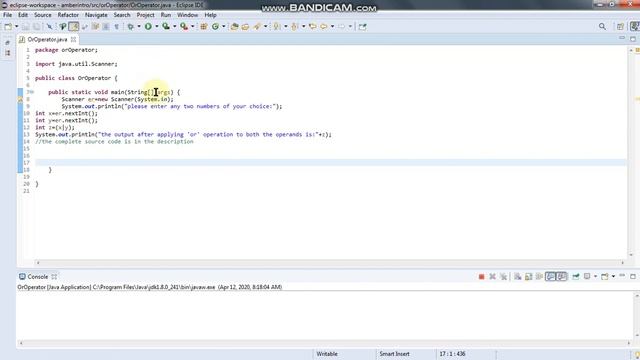Toggle the Mark Occurrences highlighter button
Viewport: 640px width, 360px height.
click(74, 27)
